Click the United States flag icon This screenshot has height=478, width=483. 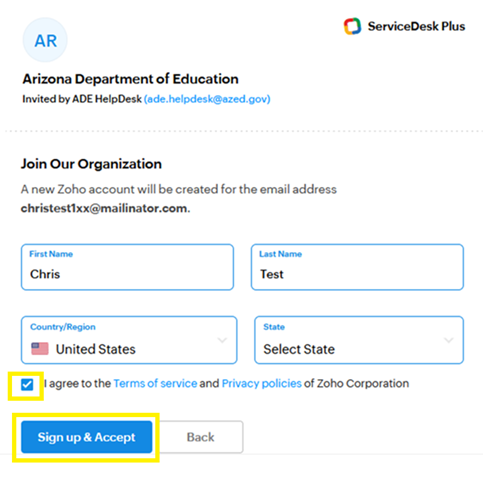point(40,349)
